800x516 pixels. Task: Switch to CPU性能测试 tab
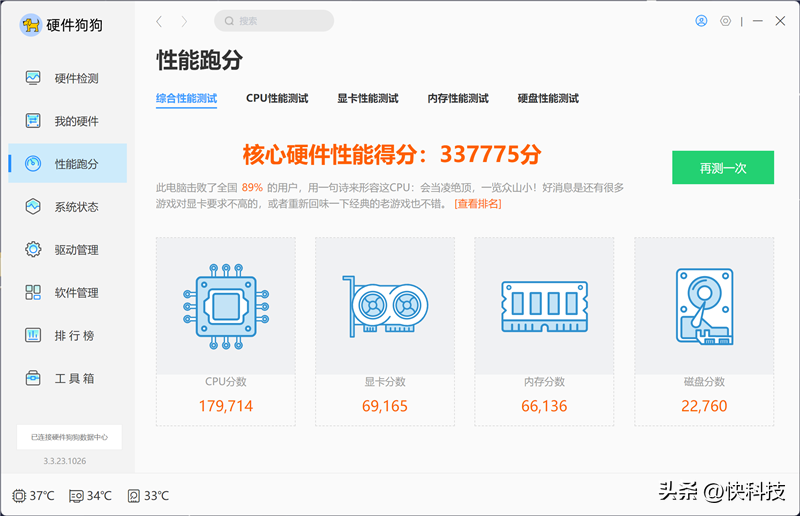(x=277, y=99)
